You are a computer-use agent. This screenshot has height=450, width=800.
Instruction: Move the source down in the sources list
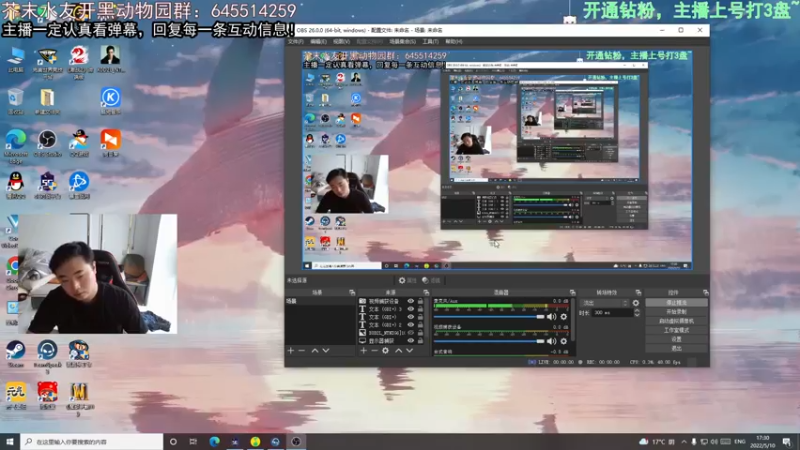409,351
